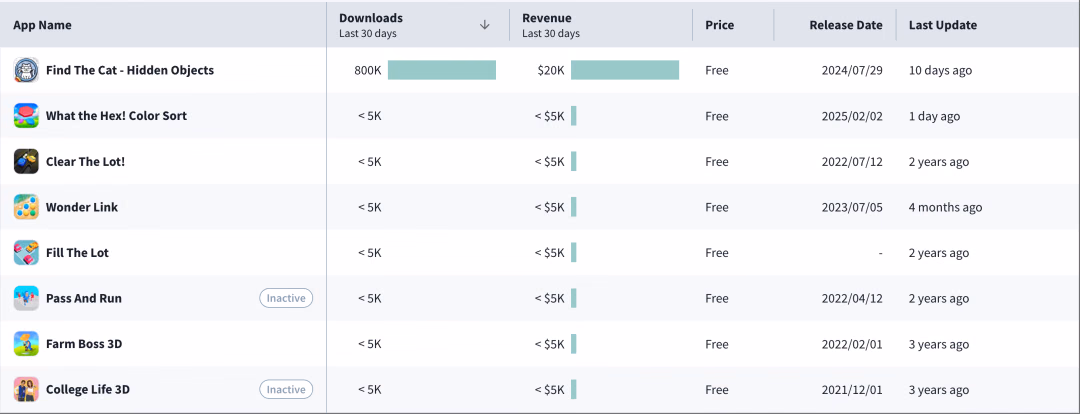This screenshot has width=1080, height=414.
Task: Select '< $5K' revenue for Pass And Run
Action: 550,298
